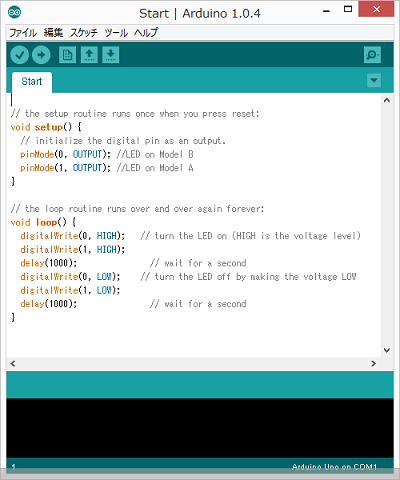Click the editor scroll down arrow
The height and width of the screenshot is (480, 400).
(387, 350)
